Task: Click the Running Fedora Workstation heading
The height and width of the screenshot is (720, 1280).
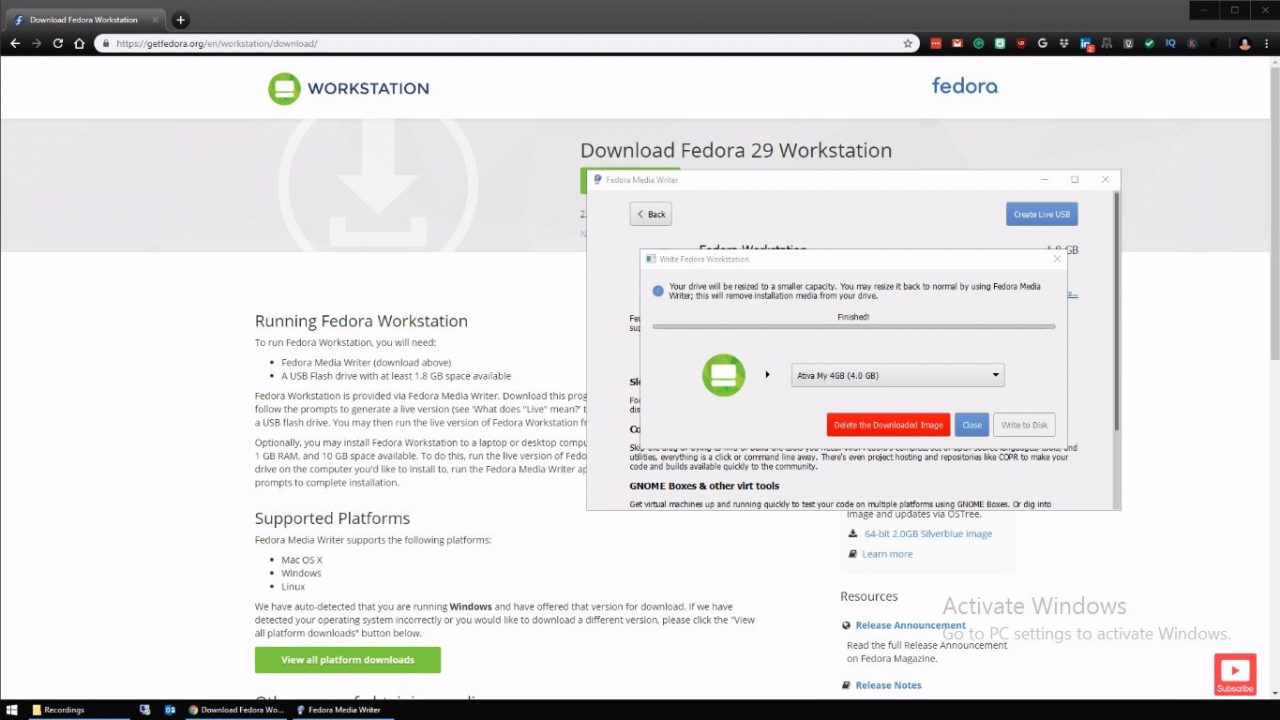Action: [361, 321]
